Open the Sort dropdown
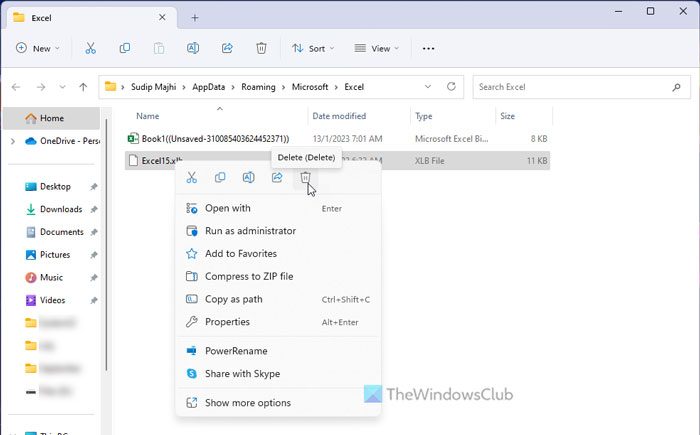The height and width of the screenshot is (435, 700). [x=312, y=48]
